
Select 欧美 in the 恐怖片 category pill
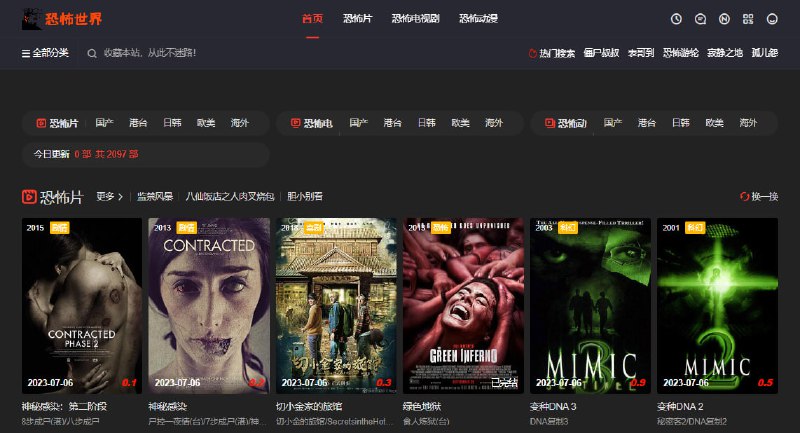206,123
